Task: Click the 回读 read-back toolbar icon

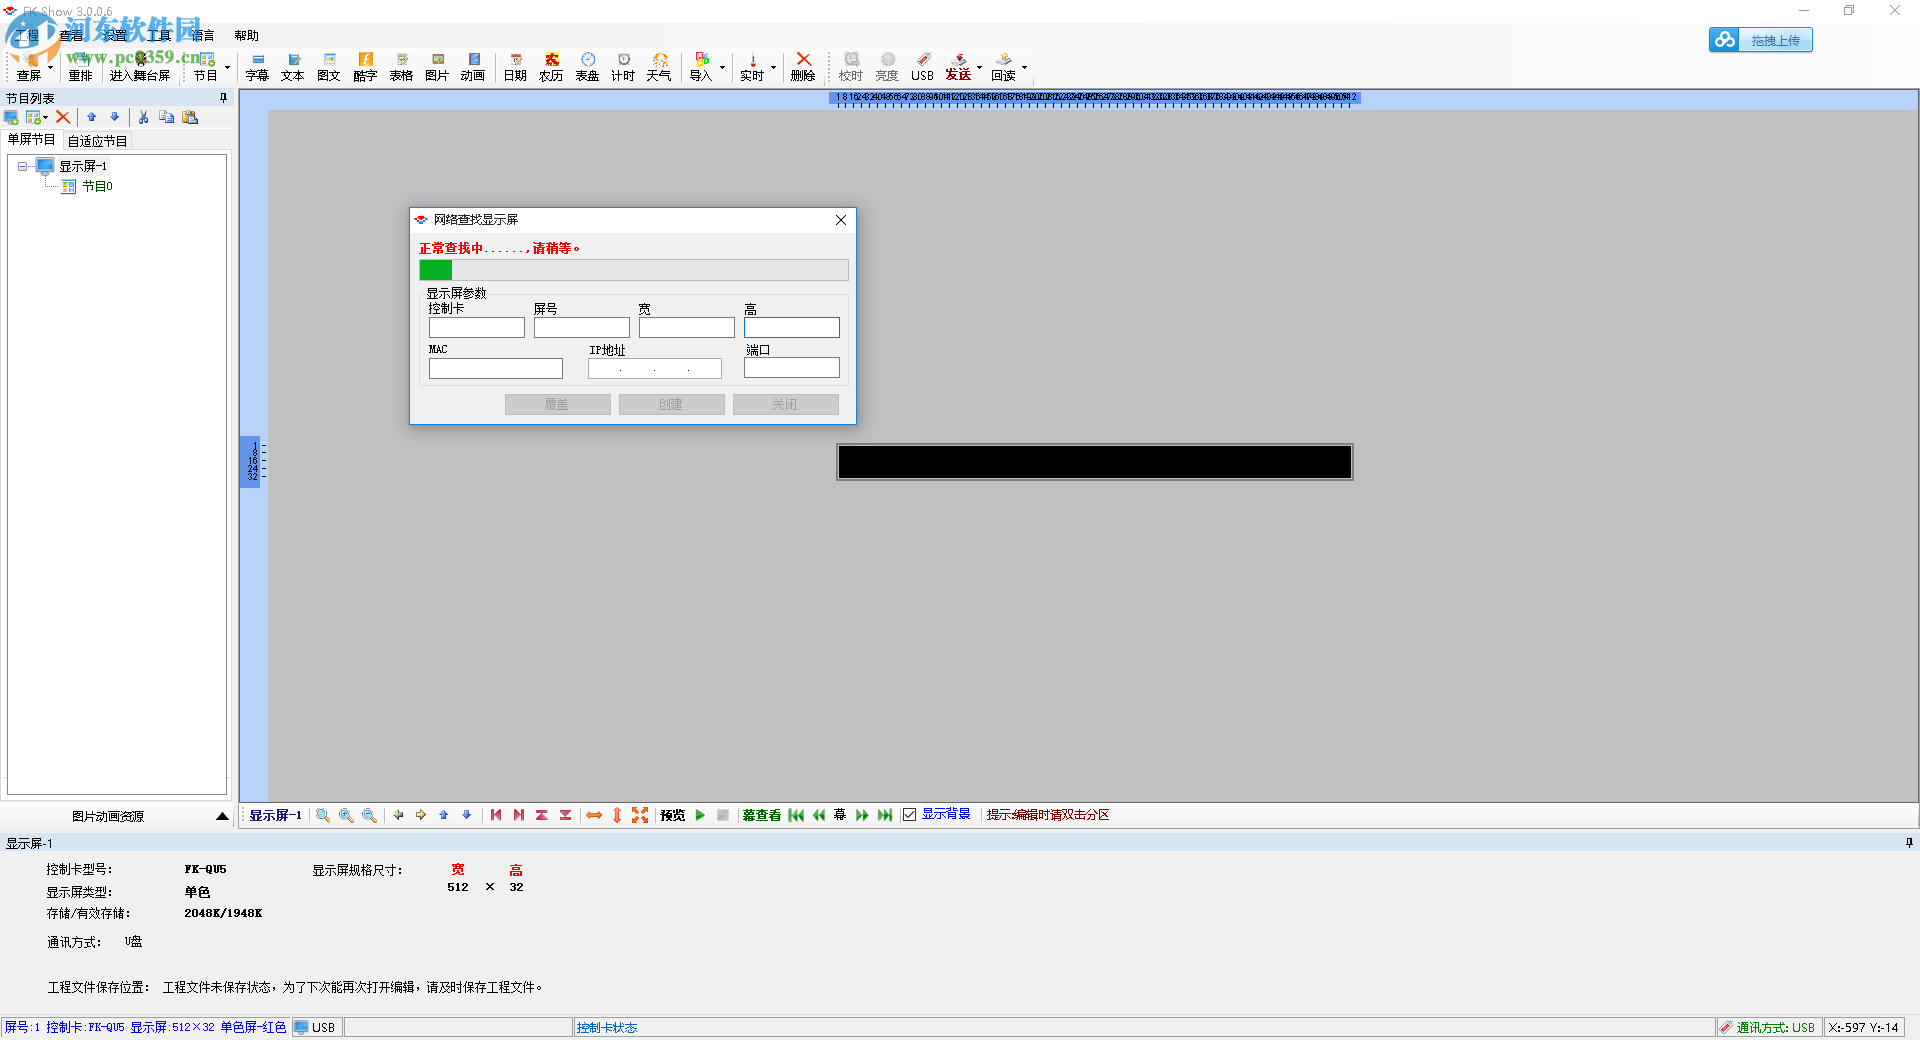Action: [1003, 67]
